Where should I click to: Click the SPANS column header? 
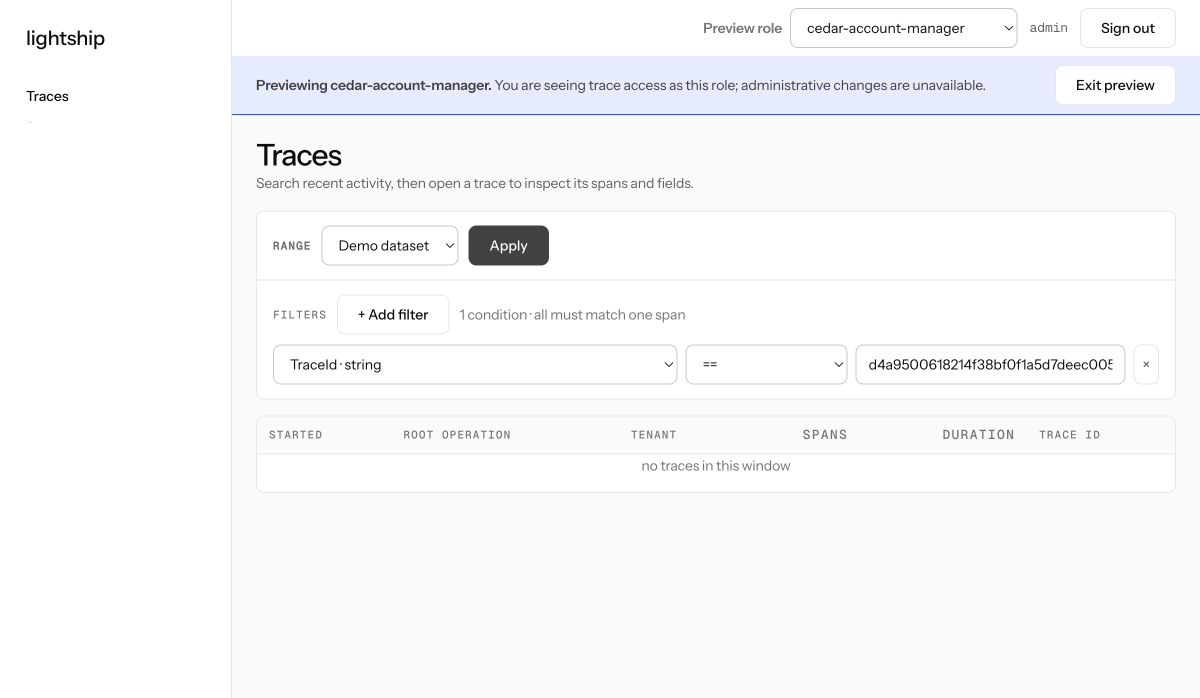click(825, 435)
